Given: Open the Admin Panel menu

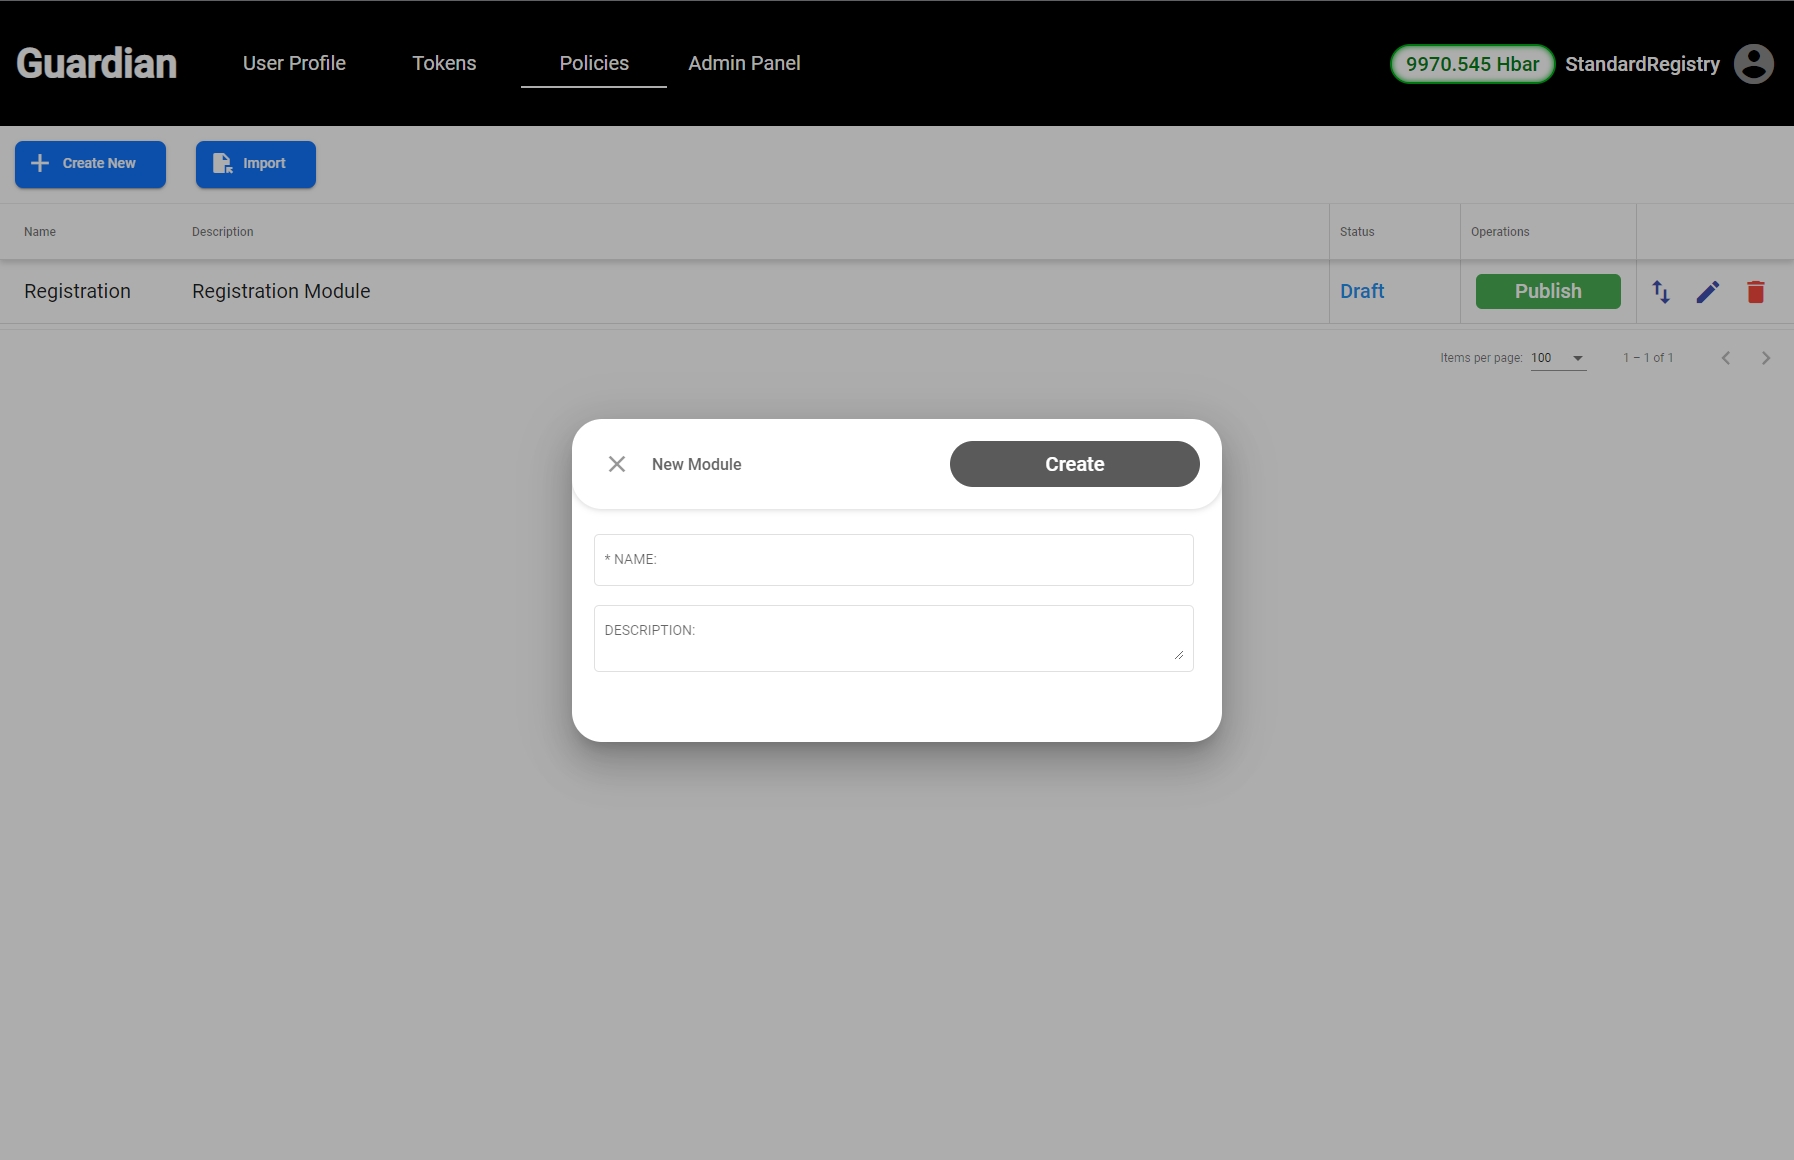Looking at the screenshot, I should pos(744,63).
